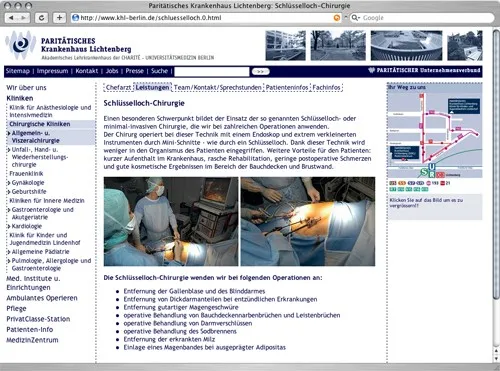Viewport: 500px width, 371px height.
Task: Reload the page with the refresh button
Action: point(41,18)
